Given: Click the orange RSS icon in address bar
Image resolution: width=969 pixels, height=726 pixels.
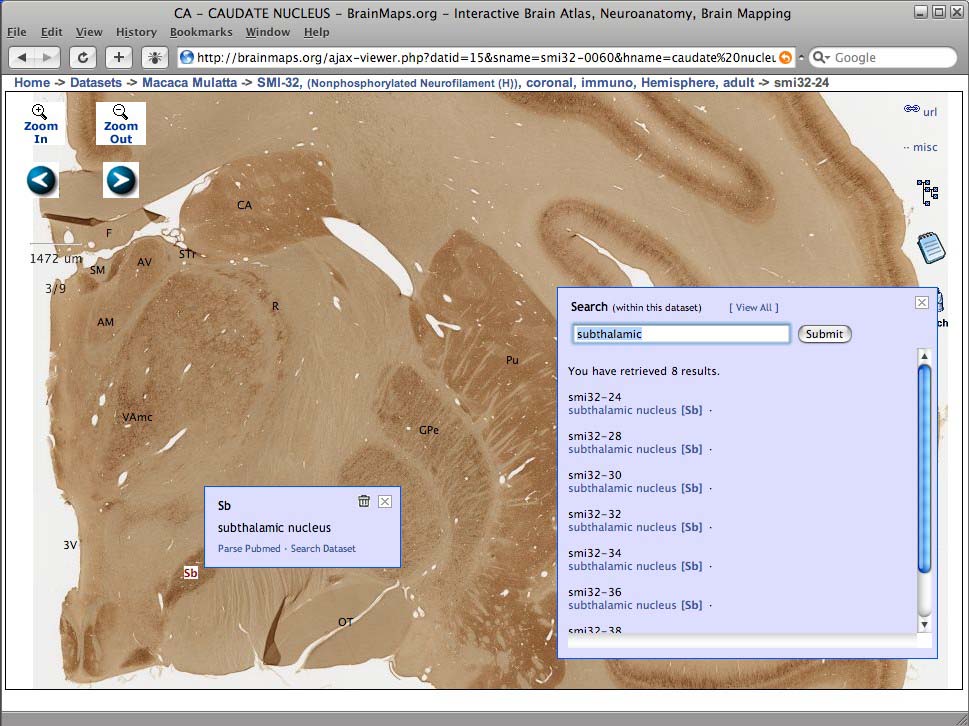Looking at the screenshot, I should click(x=785, y=57).
